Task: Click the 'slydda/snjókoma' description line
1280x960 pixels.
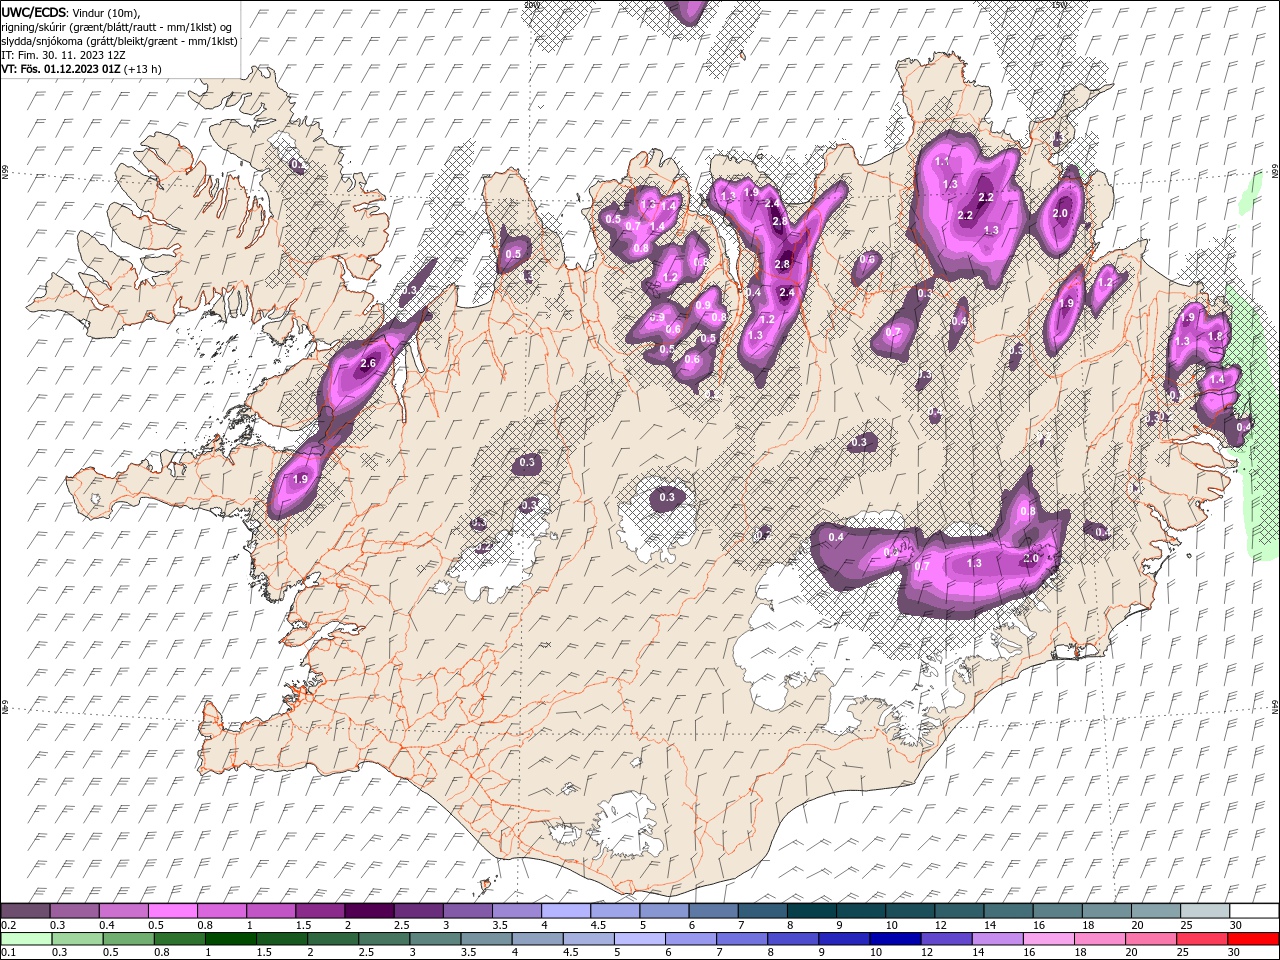Action: coord(119,41)
